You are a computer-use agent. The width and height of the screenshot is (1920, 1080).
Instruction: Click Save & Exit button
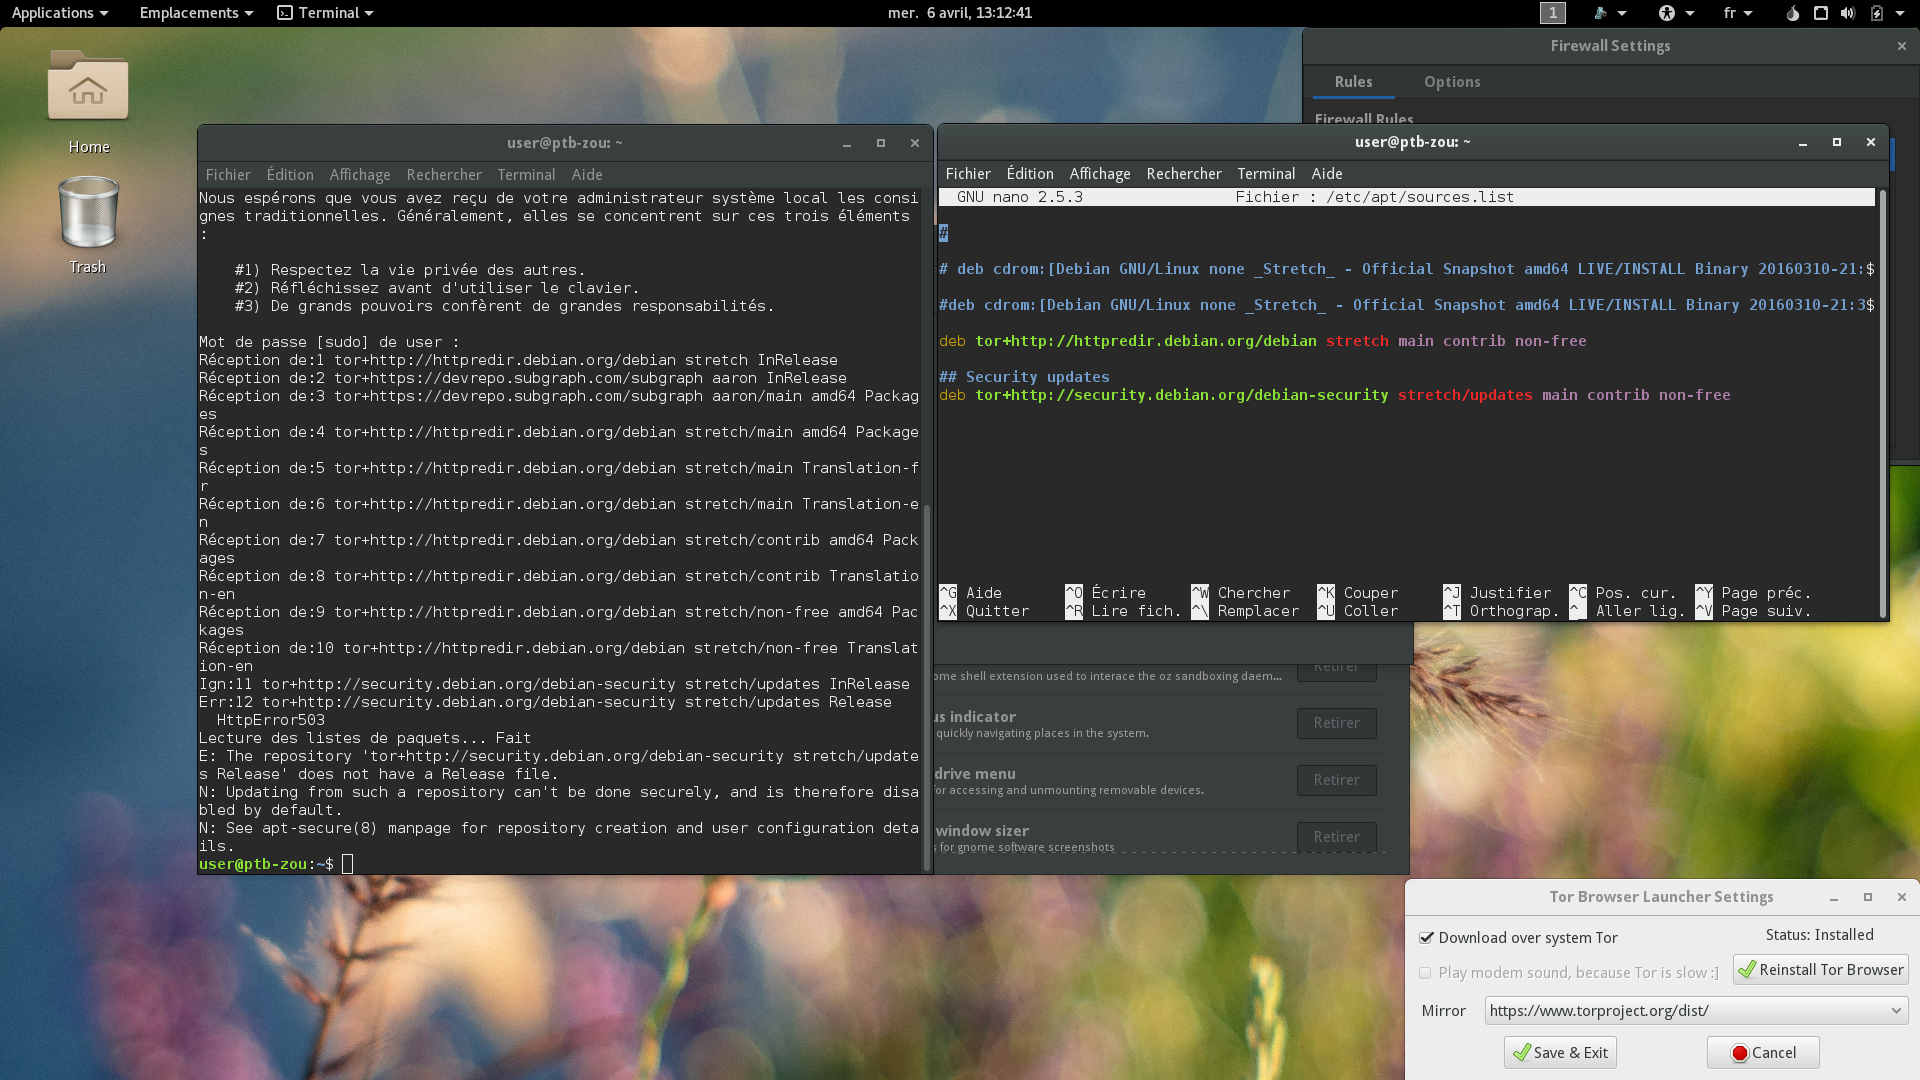(x=1560, y=1052)
